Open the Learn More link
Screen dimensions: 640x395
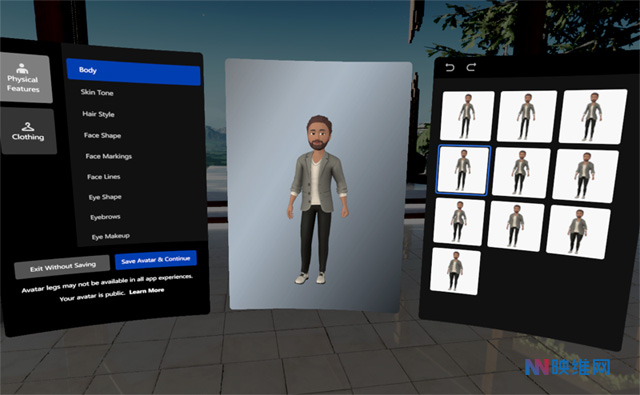147,291
